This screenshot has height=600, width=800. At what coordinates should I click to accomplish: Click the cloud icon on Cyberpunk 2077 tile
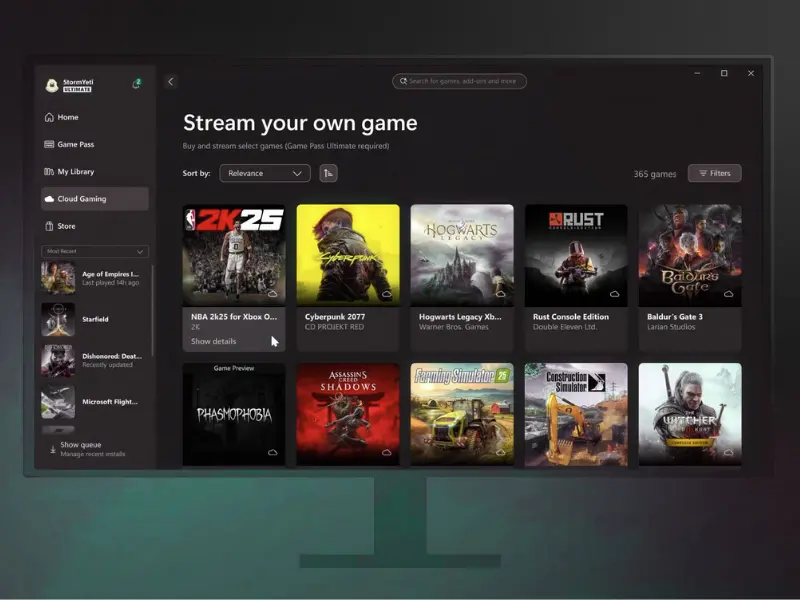386,294
